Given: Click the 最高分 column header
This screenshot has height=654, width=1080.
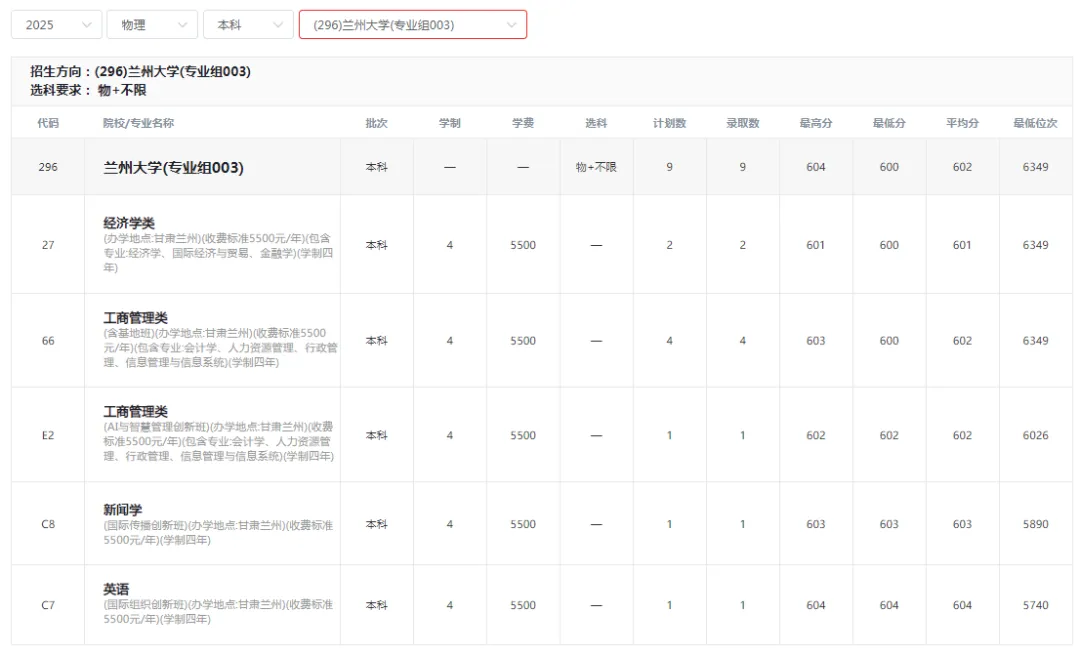Looking at the screenshot, I should [816, 123].
